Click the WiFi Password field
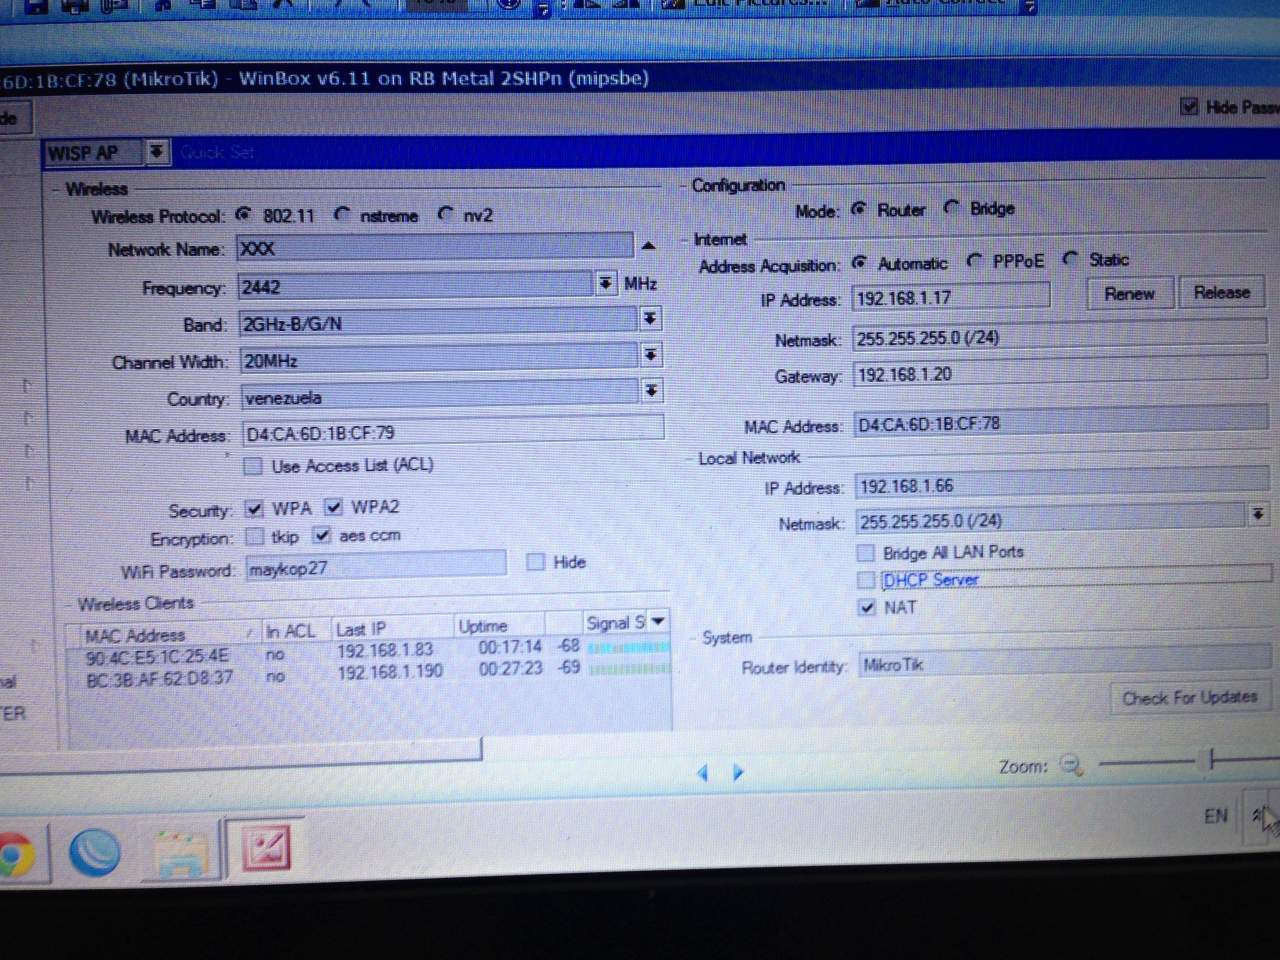Image resolution: width=1280 pixels, height=960 pixels. tap(376, 566)
